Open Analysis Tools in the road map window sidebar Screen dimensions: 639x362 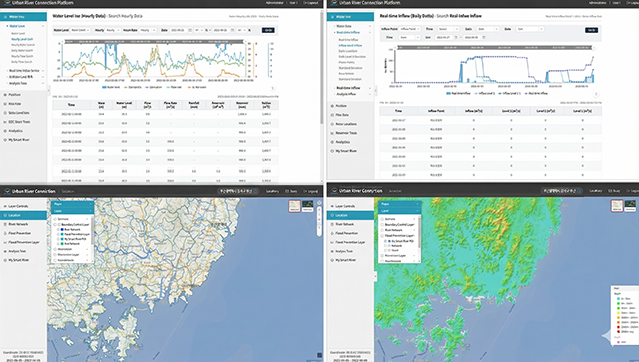coord(17,251)
